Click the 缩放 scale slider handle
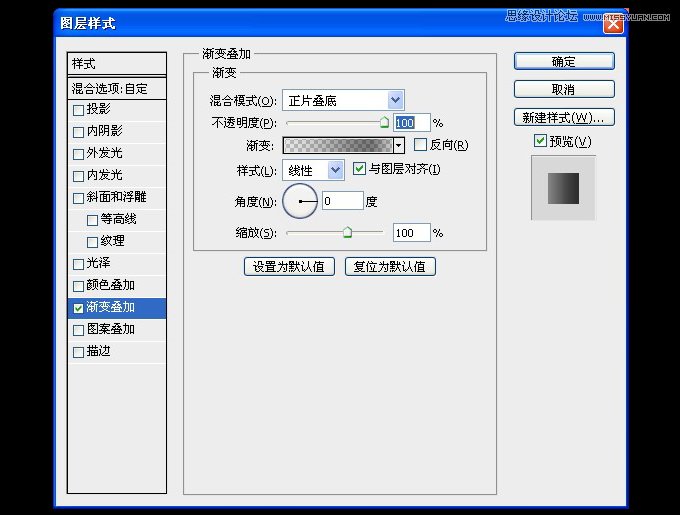The image size is (680, 515). click(x=347, y=232)
